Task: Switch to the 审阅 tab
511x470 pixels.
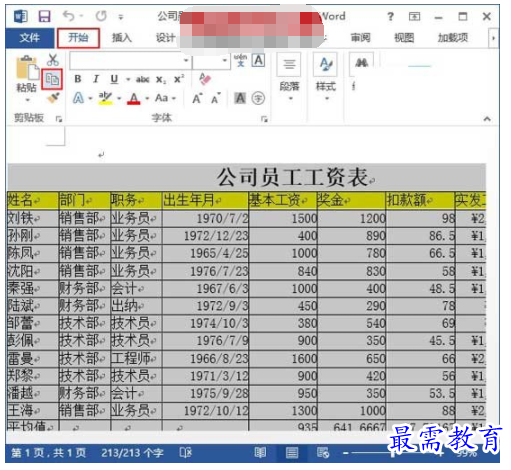Action: (360, 38)
